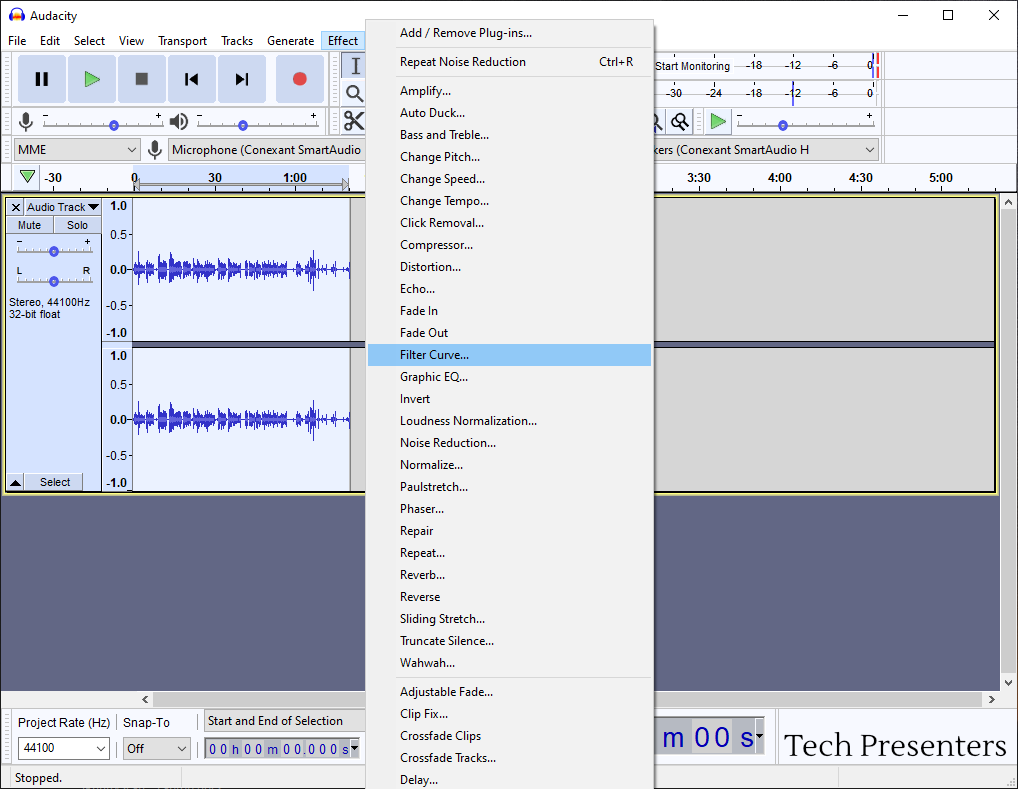The image size is (1018, 789).
Task: Choose Adjustable Fade... effect
Action: pyautogui.click(x=509, y=692)
